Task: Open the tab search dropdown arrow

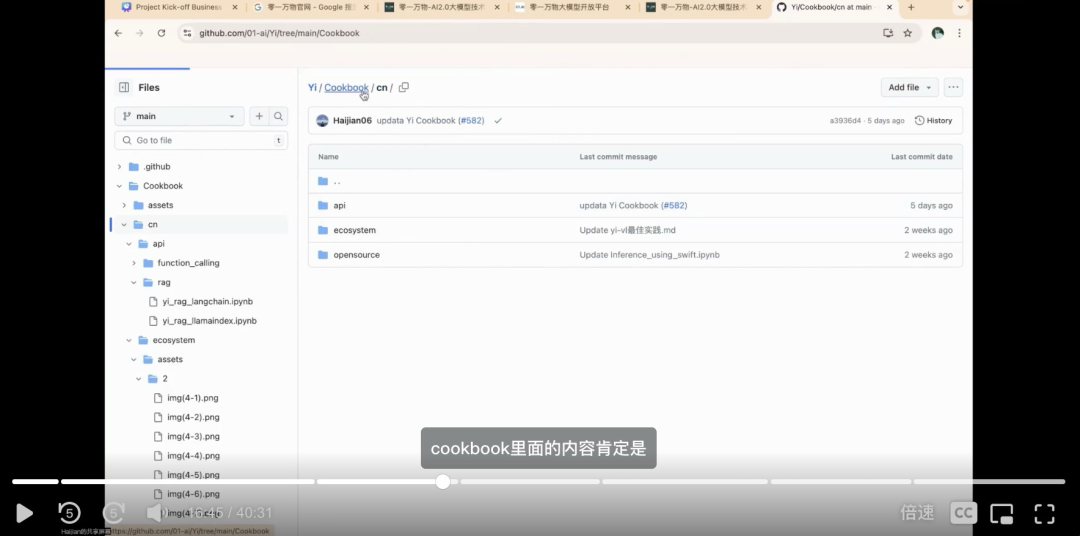Action: pos(960,7)
